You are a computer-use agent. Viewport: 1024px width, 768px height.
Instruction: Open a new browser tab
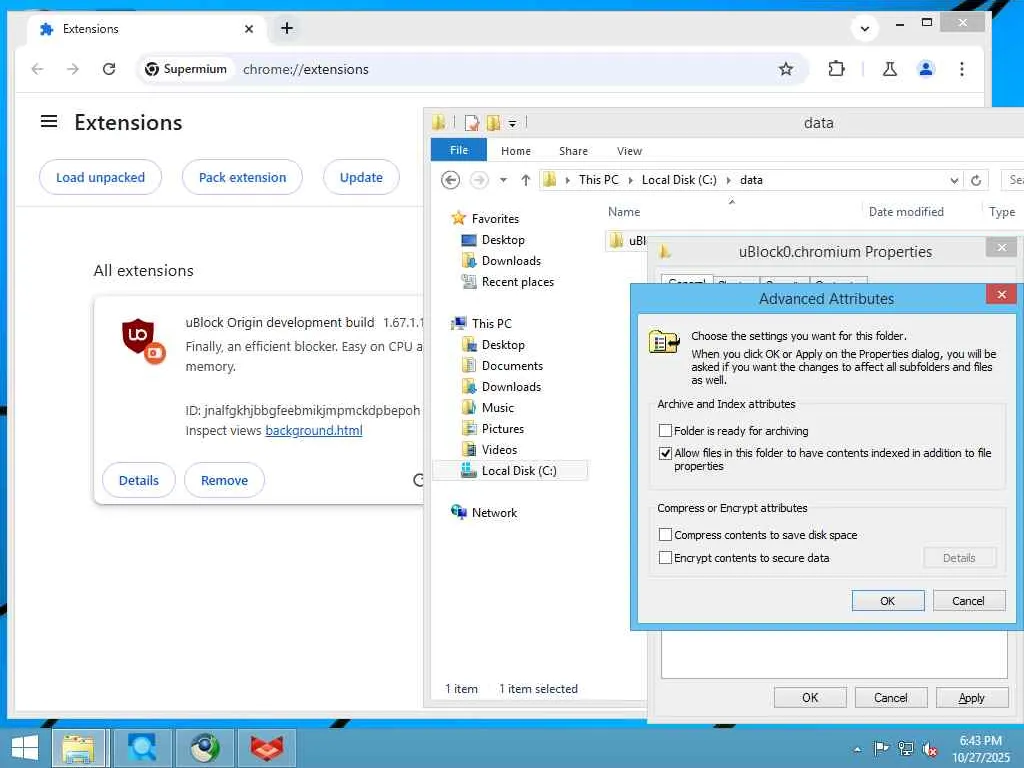click(x=287, y=28)
